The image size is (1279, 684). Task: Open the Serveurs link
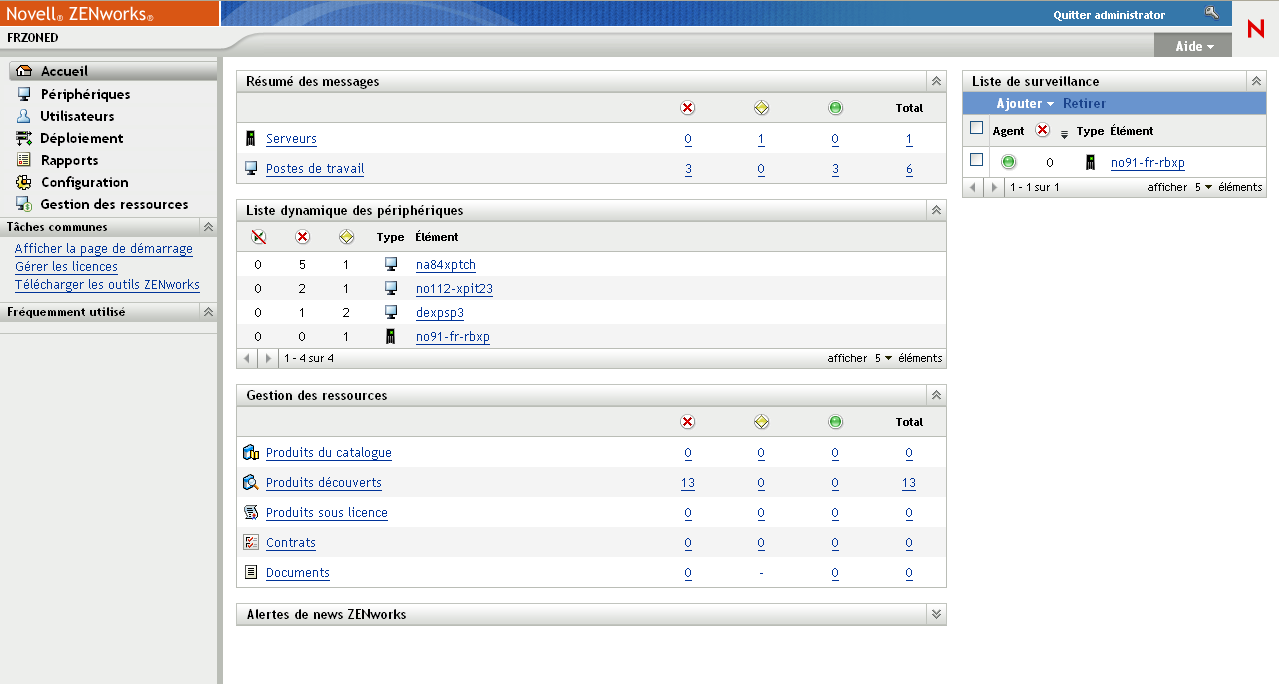(x=291, y=139)
